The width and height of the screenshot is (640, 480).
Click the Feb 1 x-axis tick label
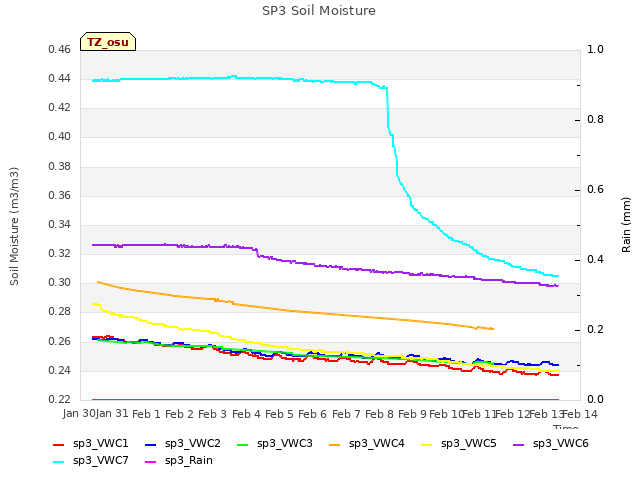(x=146, y=414)
